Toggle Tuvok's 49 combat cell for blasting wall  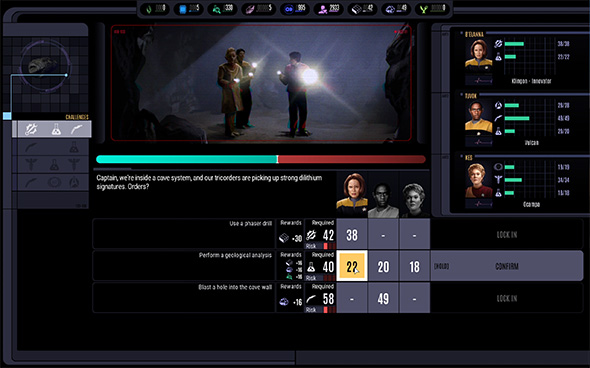tap(383, 298)
